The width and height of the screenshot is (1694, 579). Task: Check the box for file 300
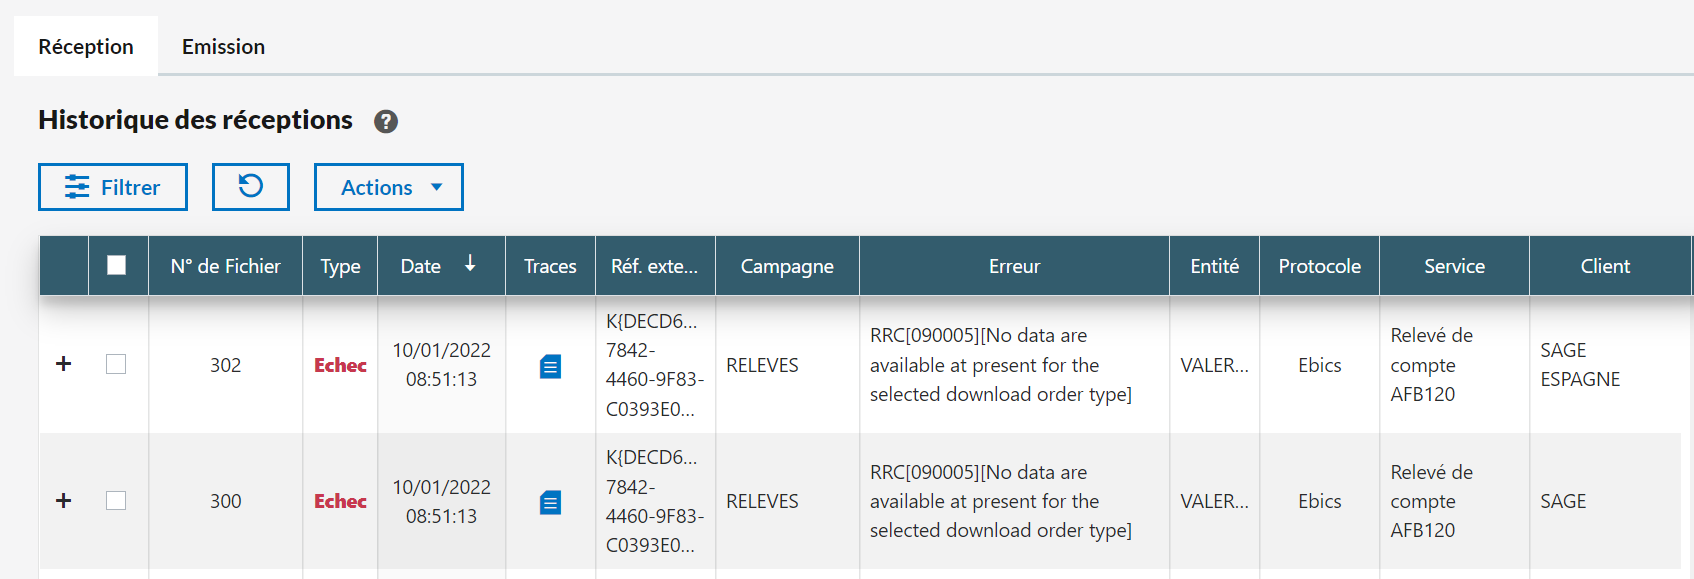[x=116, y=500]
